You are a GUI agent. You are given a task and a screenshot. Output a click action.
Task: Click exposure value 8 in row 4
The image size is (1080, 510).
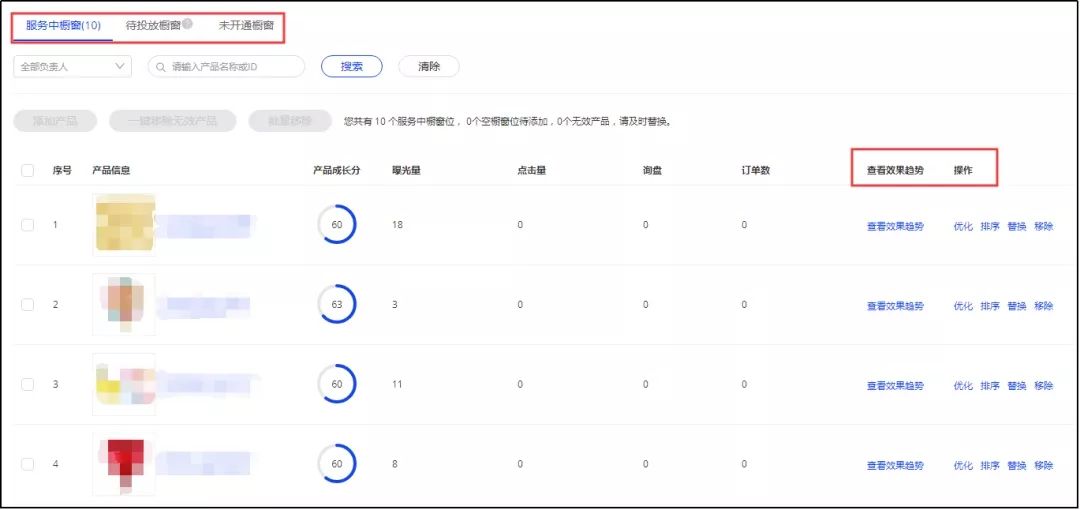click(x=395, y=465)
